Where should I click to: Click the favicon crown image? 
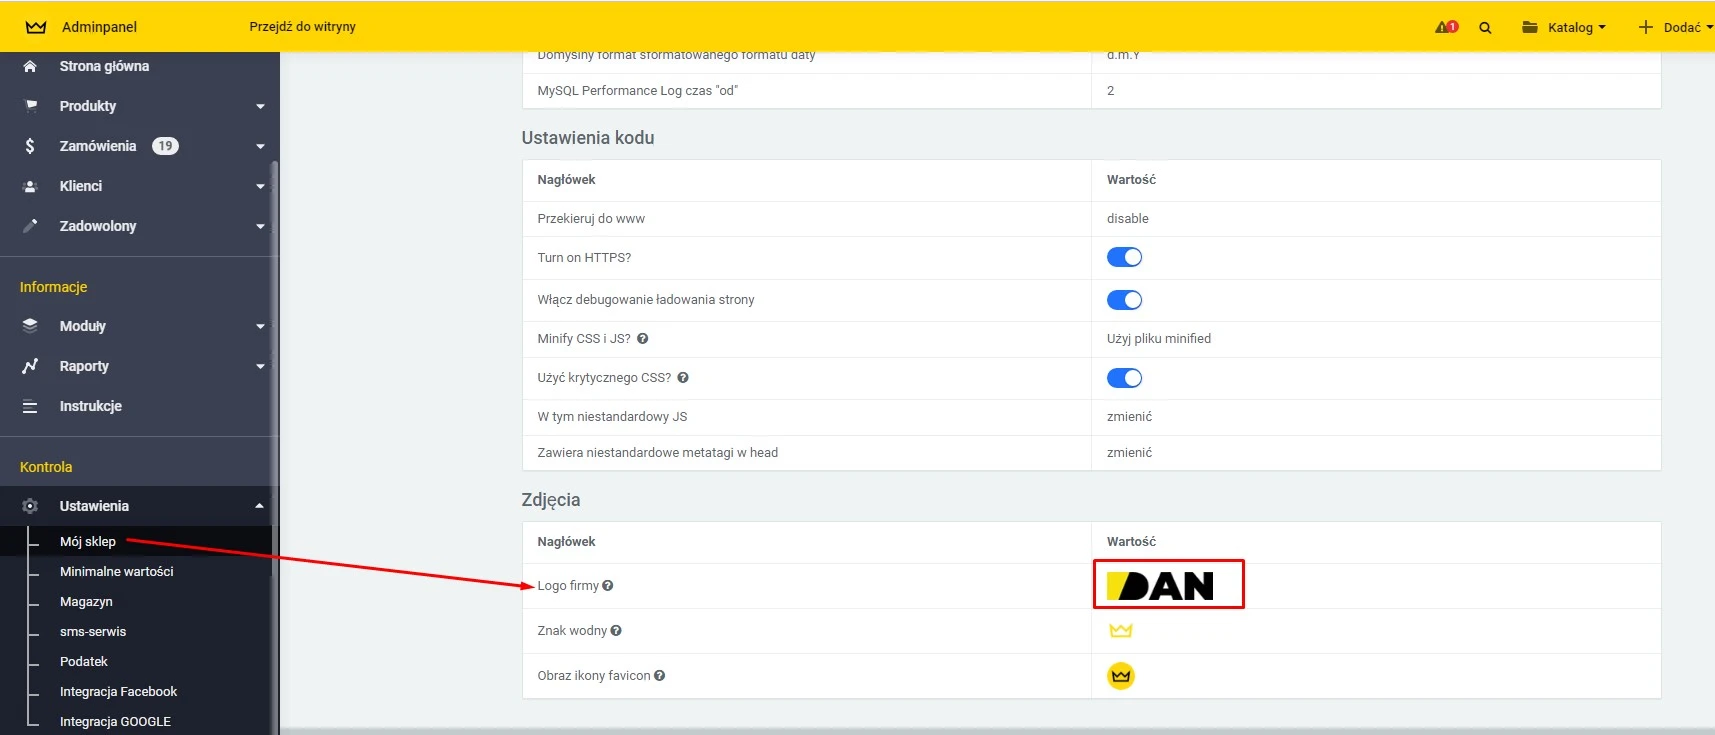pos(1121,676)
